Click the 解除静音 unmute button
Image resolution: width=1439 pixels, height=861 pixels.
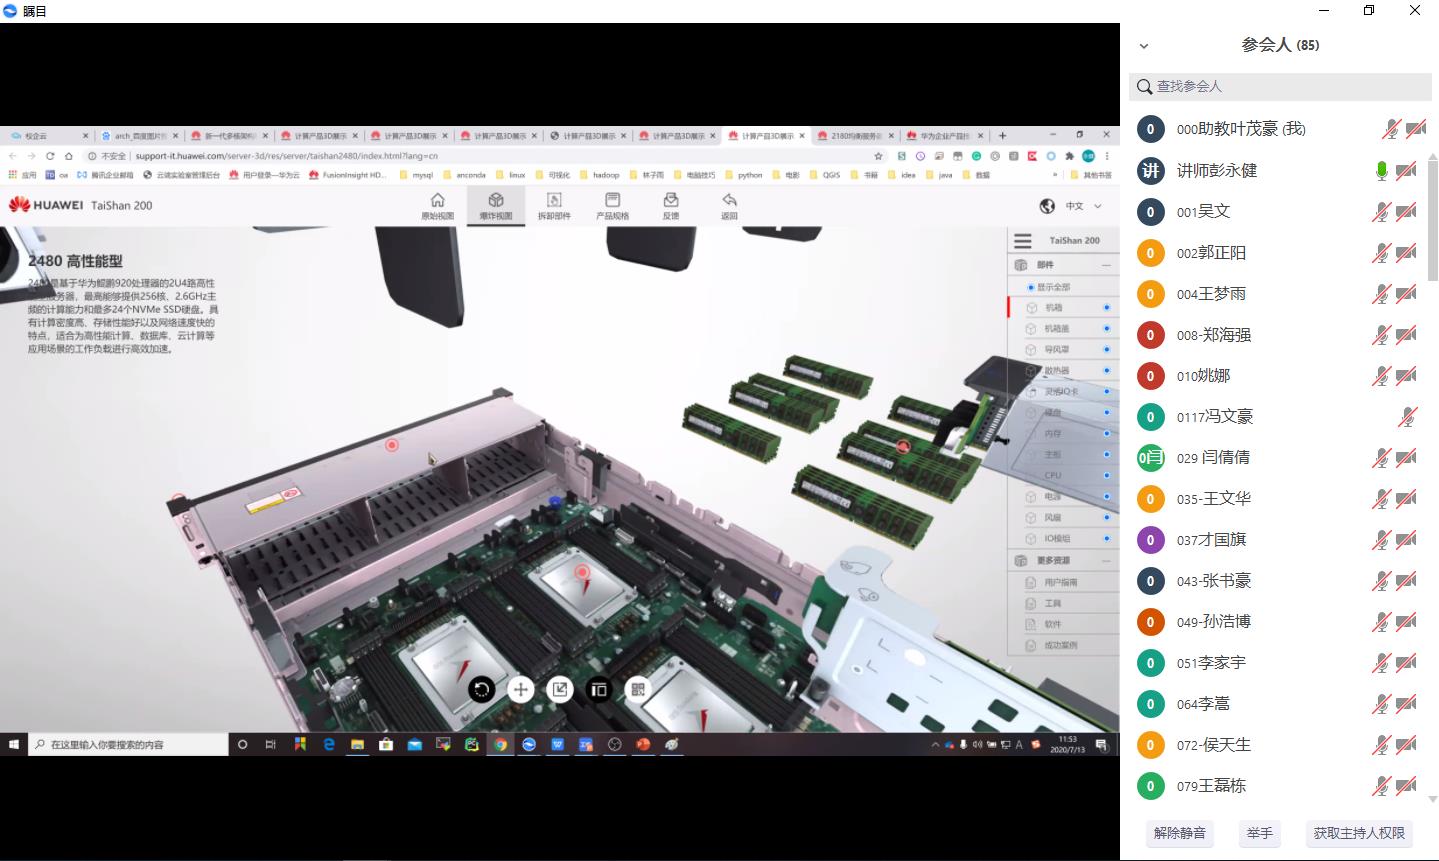point(1179,833)
